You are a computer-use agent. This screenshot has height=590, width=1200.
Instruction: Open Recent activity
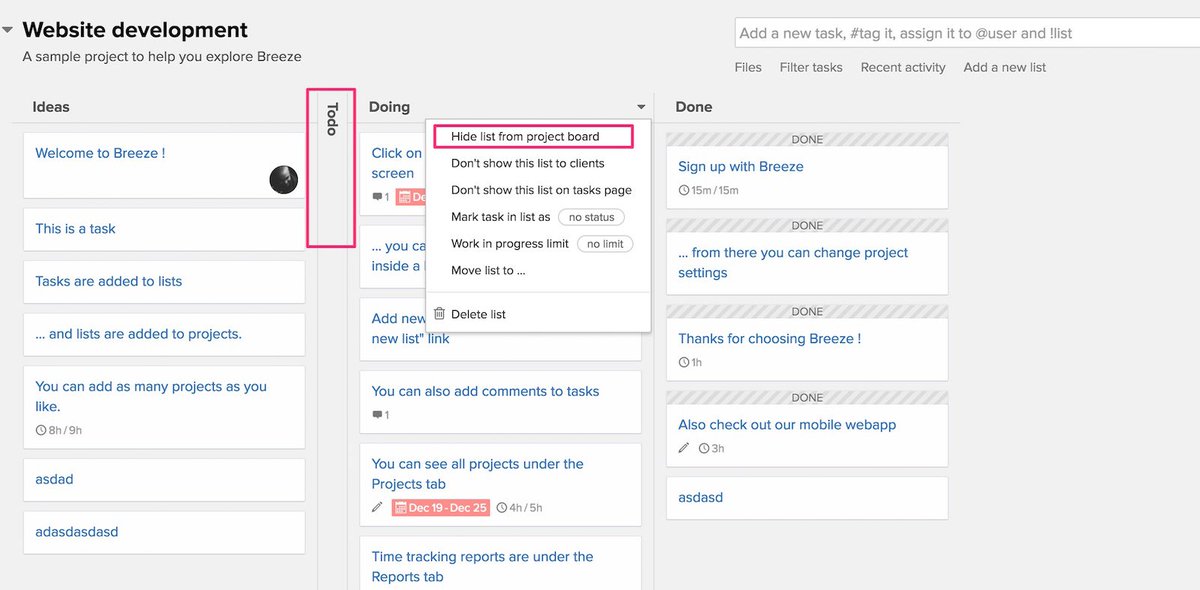click(x=903, y=67)
